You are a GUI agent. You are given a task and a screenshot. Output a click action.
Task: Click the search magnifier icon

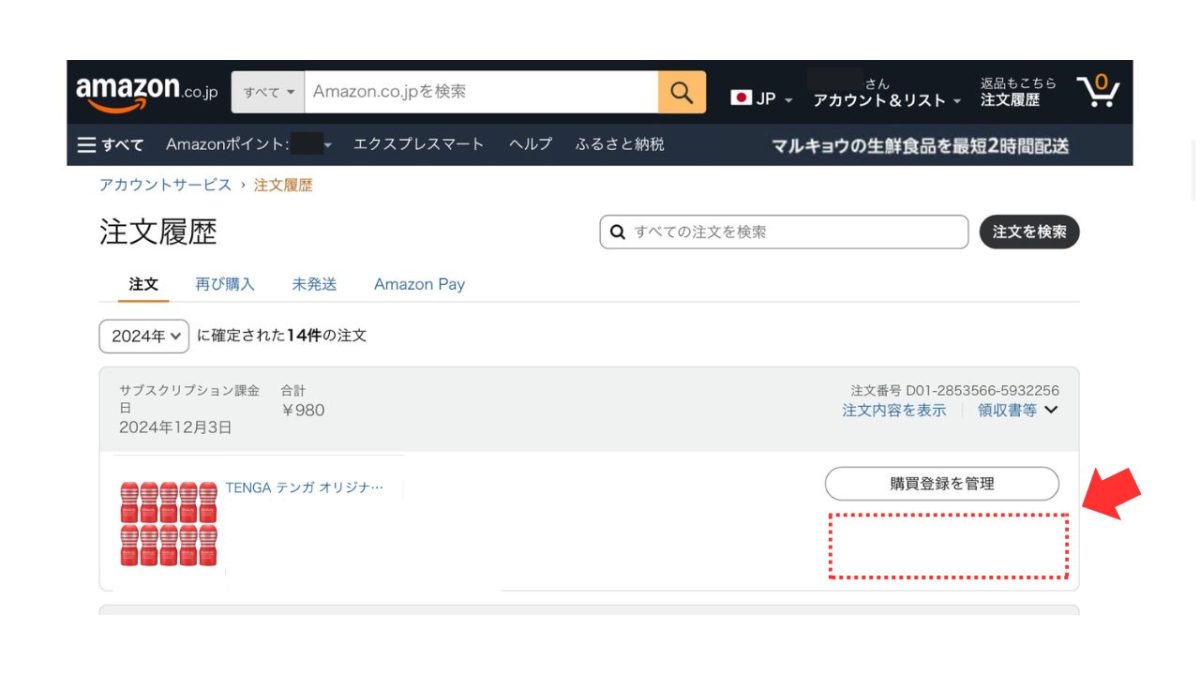point(681,91)
